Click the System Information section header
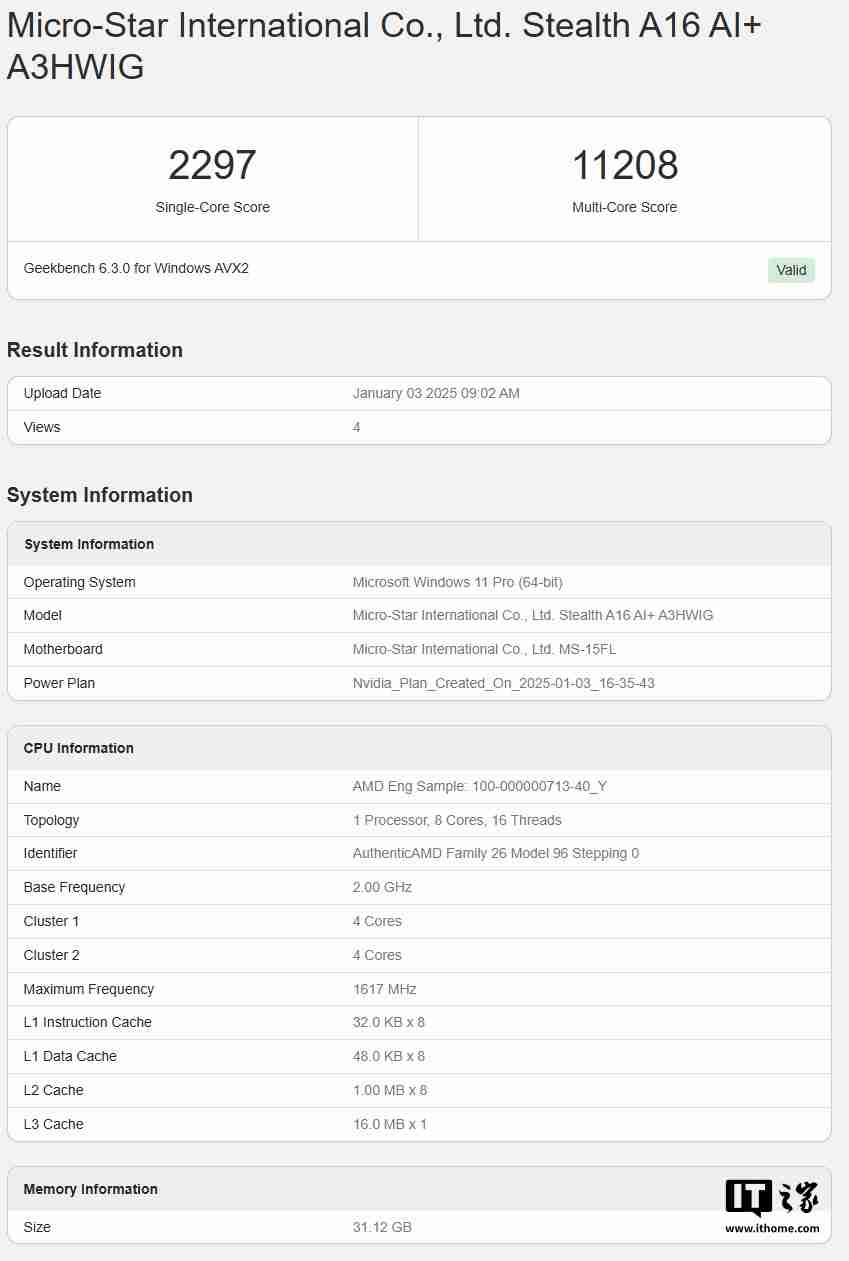Screen dimensions: 849x1261 pos(88,544)
